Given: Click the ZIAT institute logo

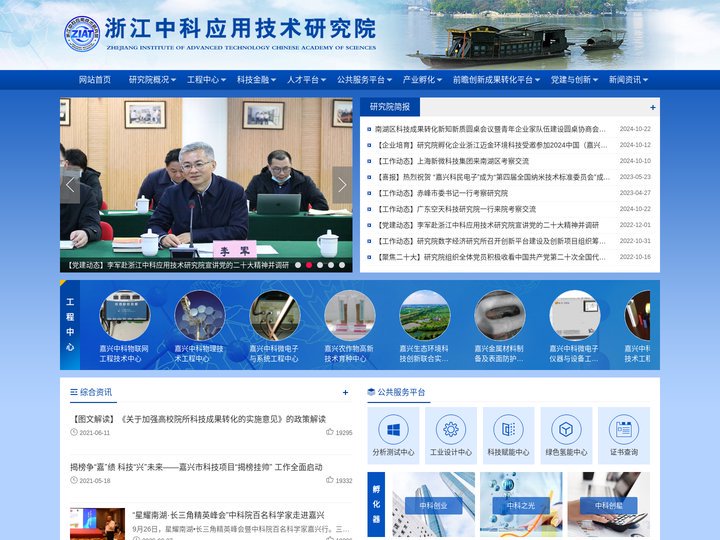Looking at the screenshot, I should 82,34.
